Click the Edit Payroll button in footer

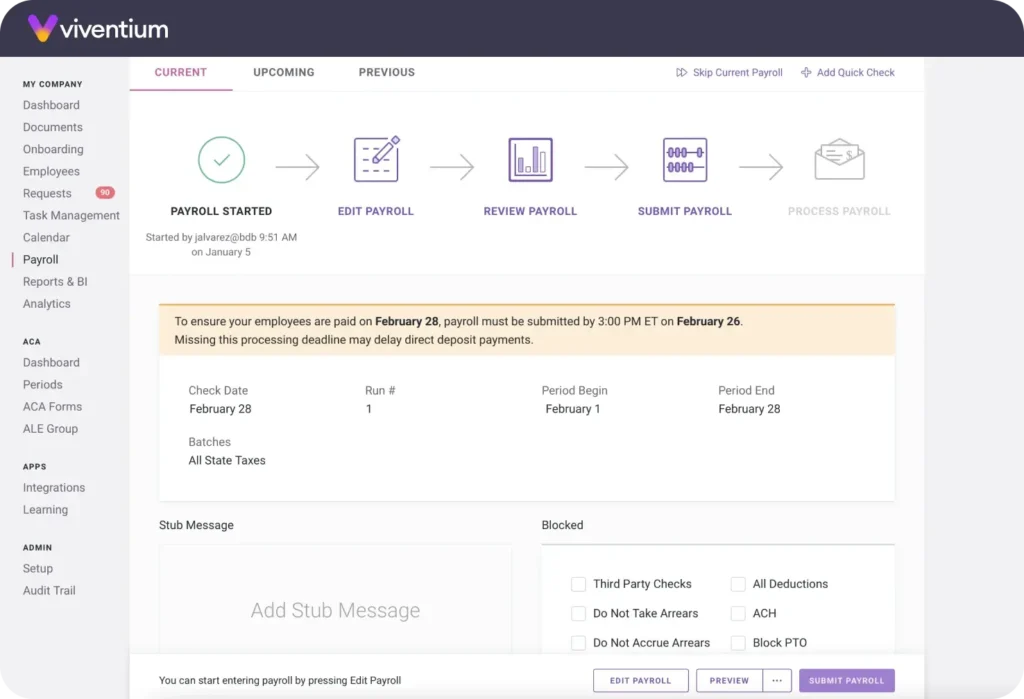point(640,680)
